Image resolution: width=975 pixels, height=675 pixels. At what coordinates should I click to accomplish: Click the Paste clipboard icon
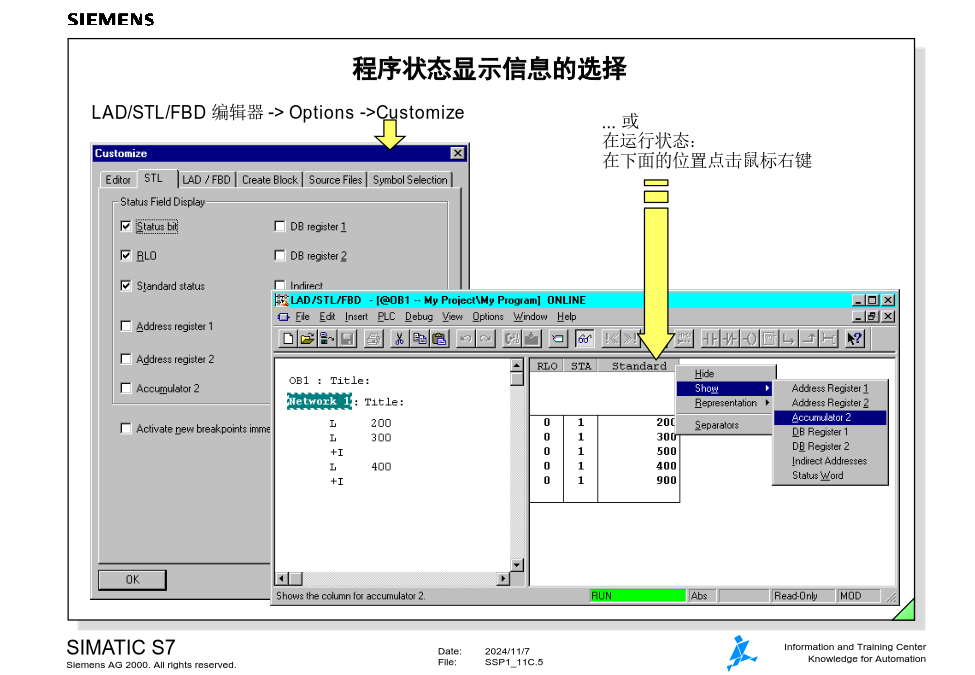(440, 339)
